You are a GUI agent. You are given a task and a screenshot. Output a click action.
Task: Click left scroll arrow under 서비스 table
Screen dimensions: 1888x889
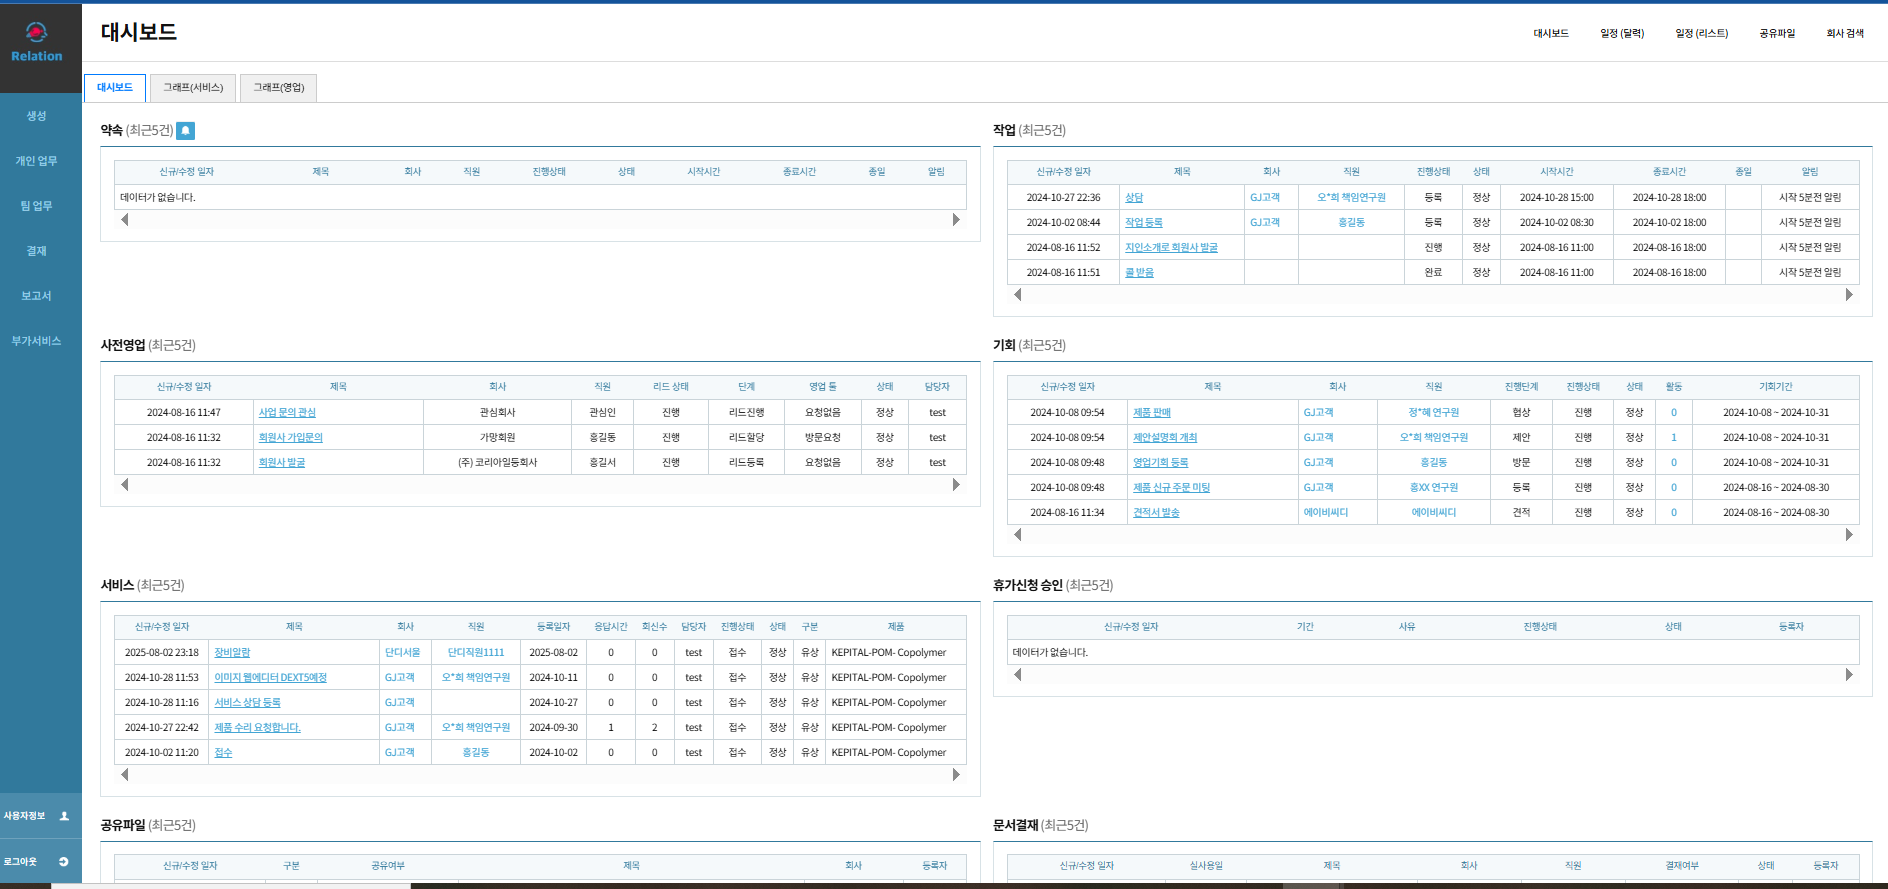click(x=125, y=775)
